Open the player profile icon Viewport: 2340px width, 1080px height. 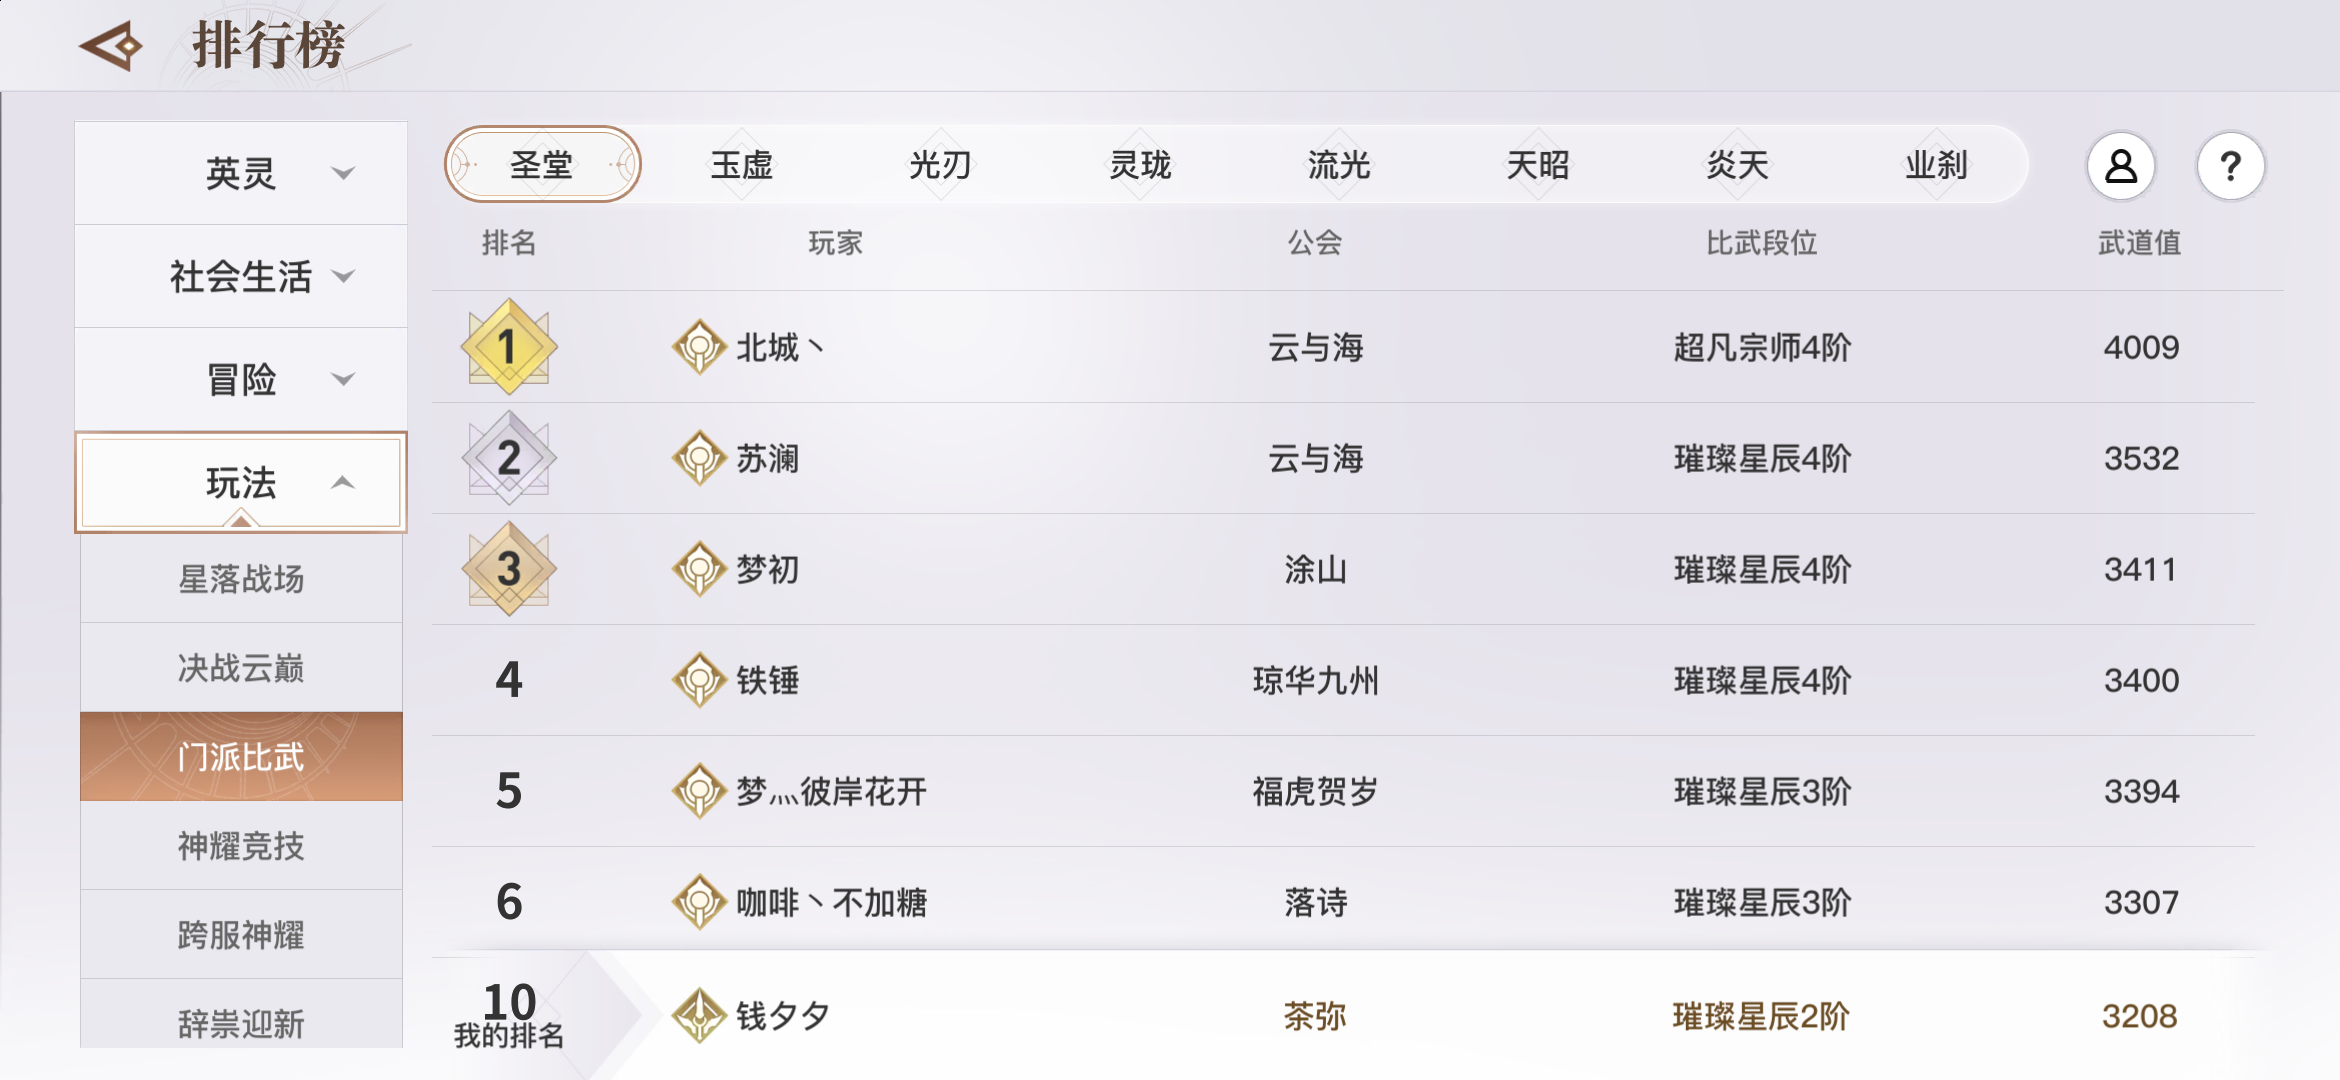(2120, 166)
